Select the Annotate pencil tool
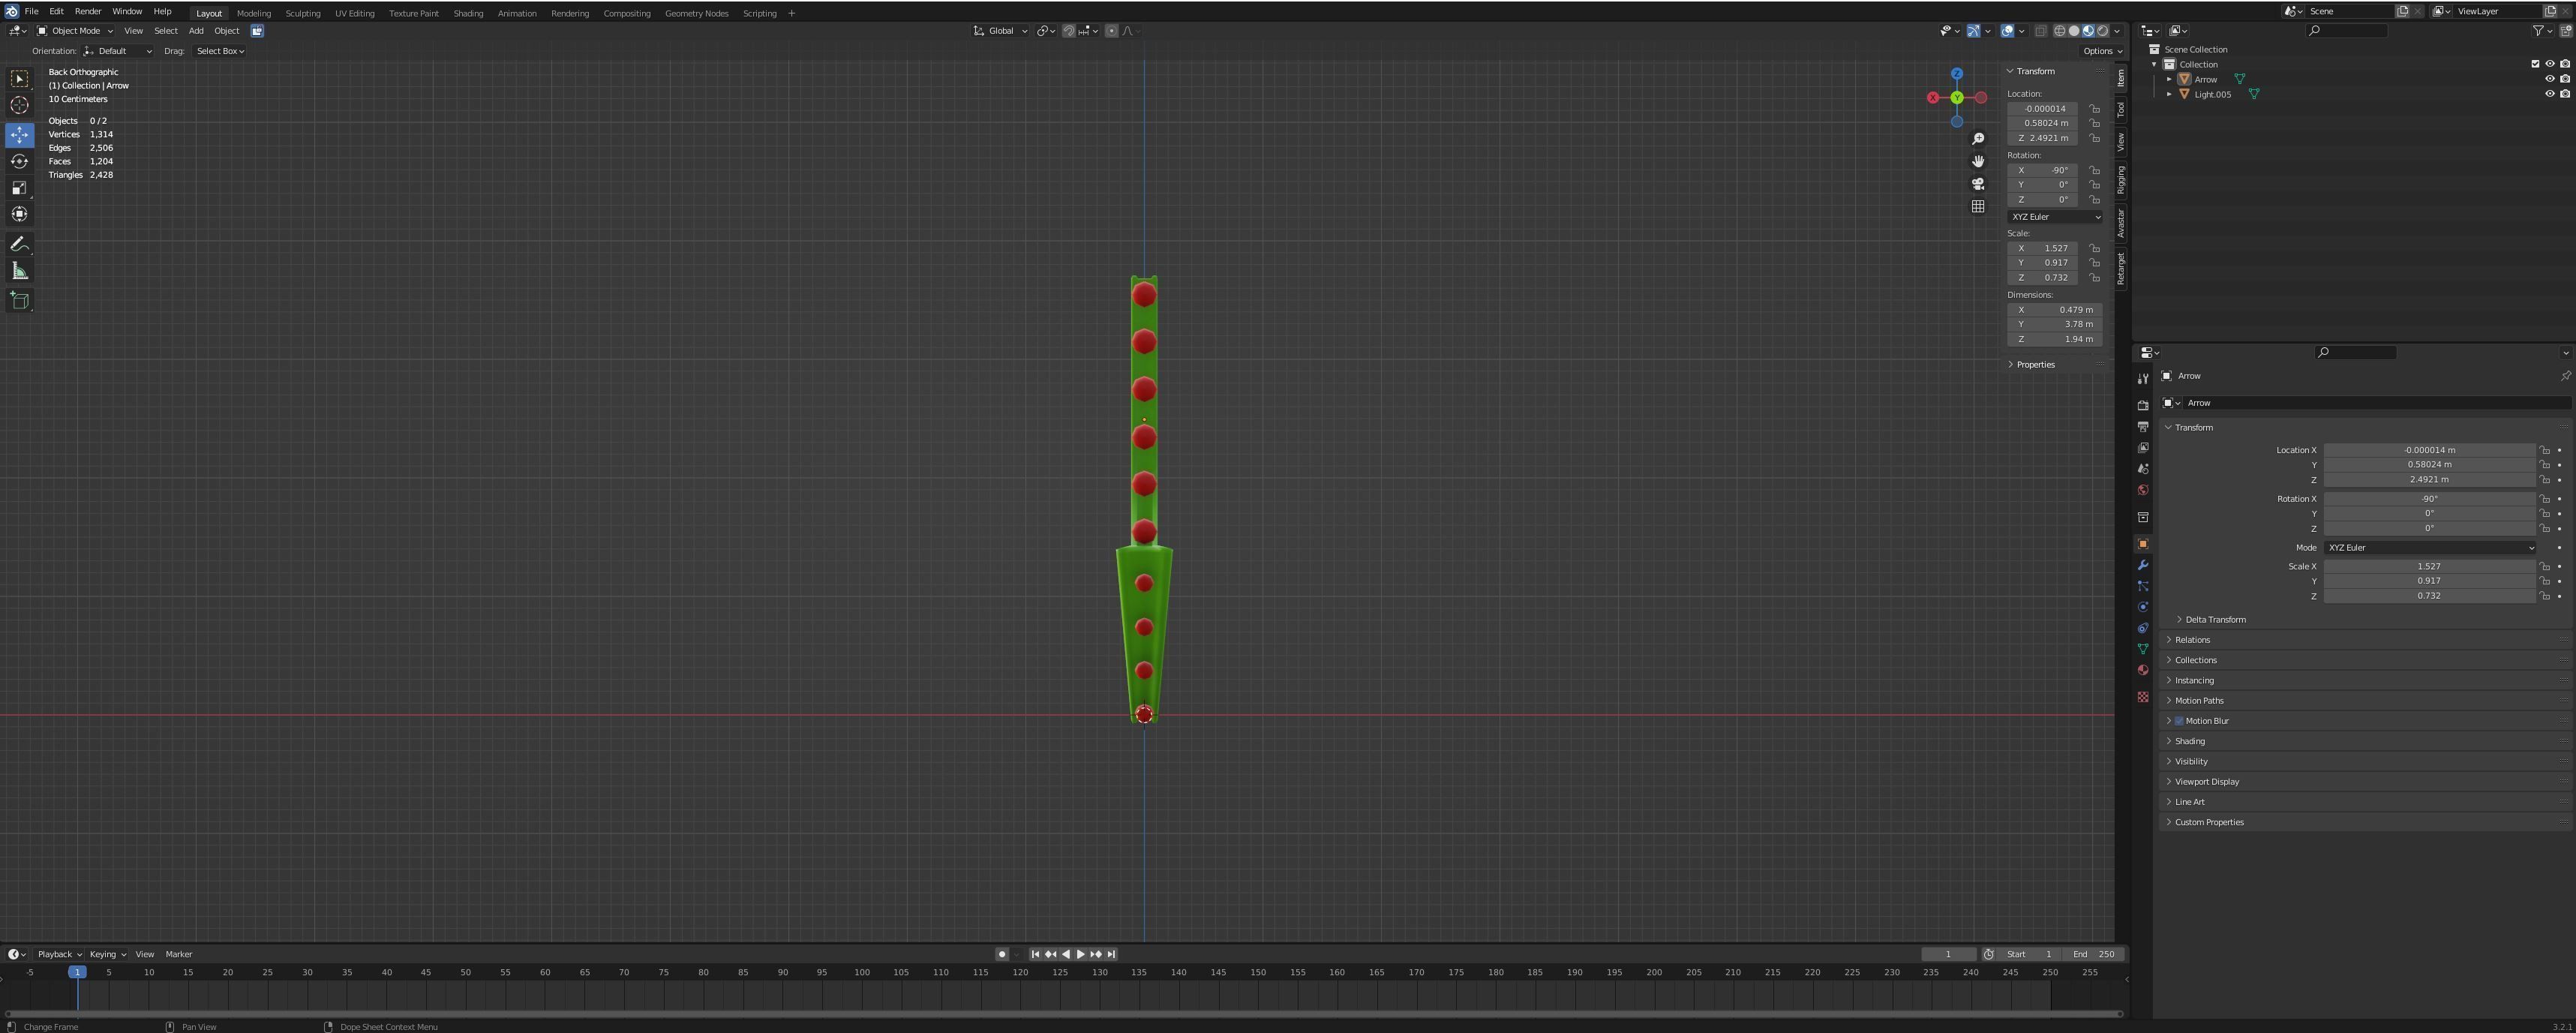2576x1033 pixels. 19,244
